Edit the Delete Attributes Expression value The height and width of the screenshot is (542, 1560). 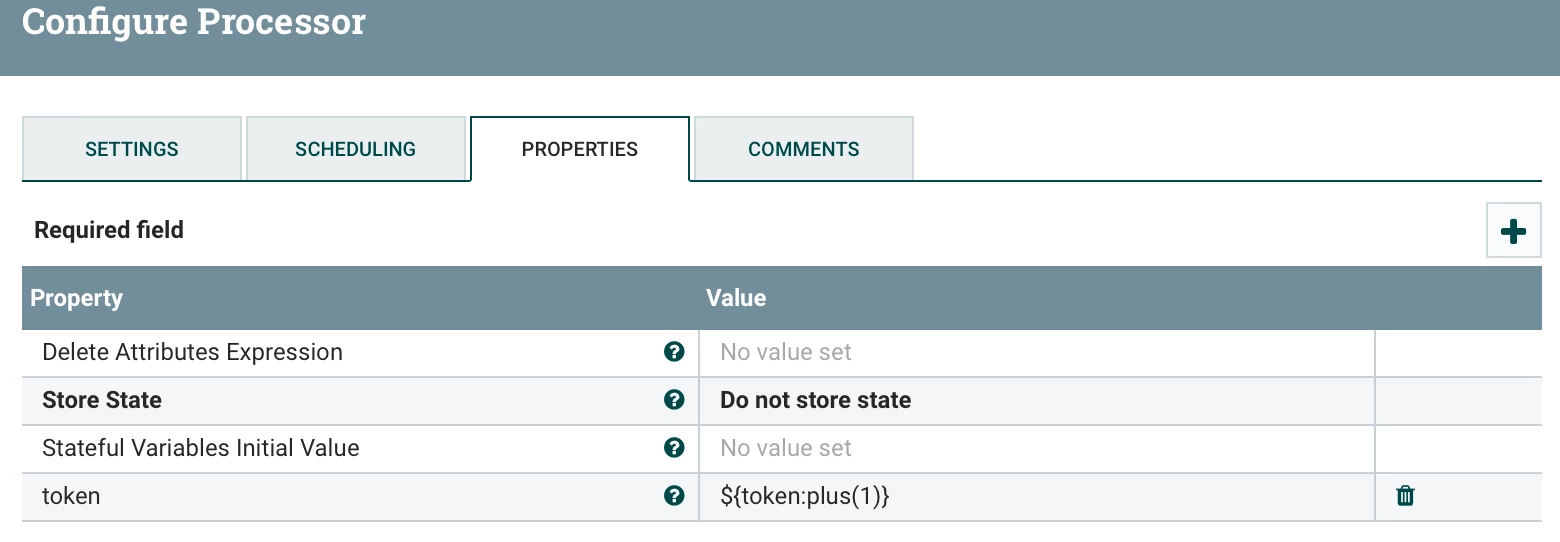(x=1037, y=353)
